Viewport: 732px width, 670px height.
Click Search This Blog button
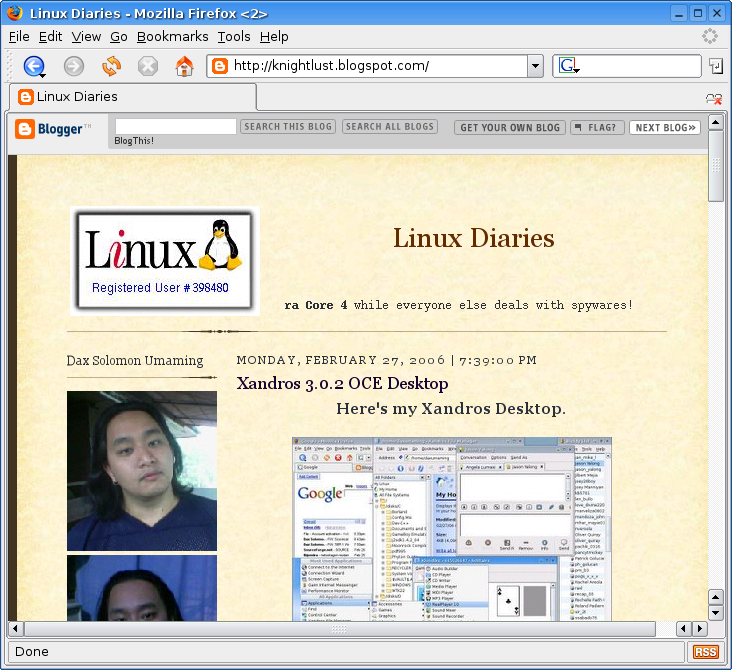click(x=288, y=127)
